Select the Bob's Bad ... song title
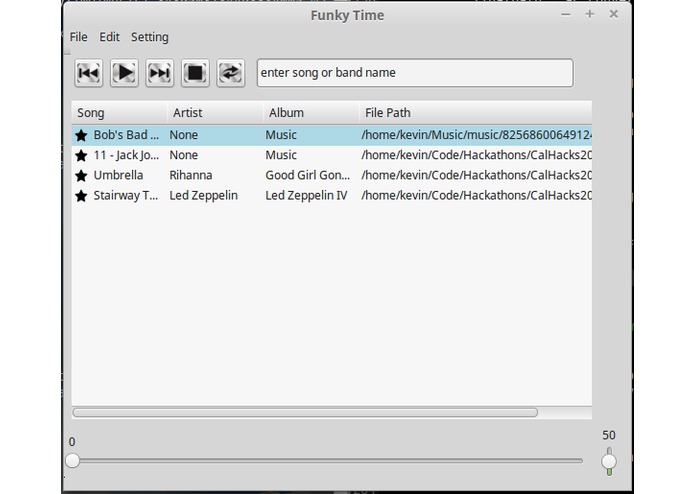Screen dimensions: 695x494 (126, 135)
